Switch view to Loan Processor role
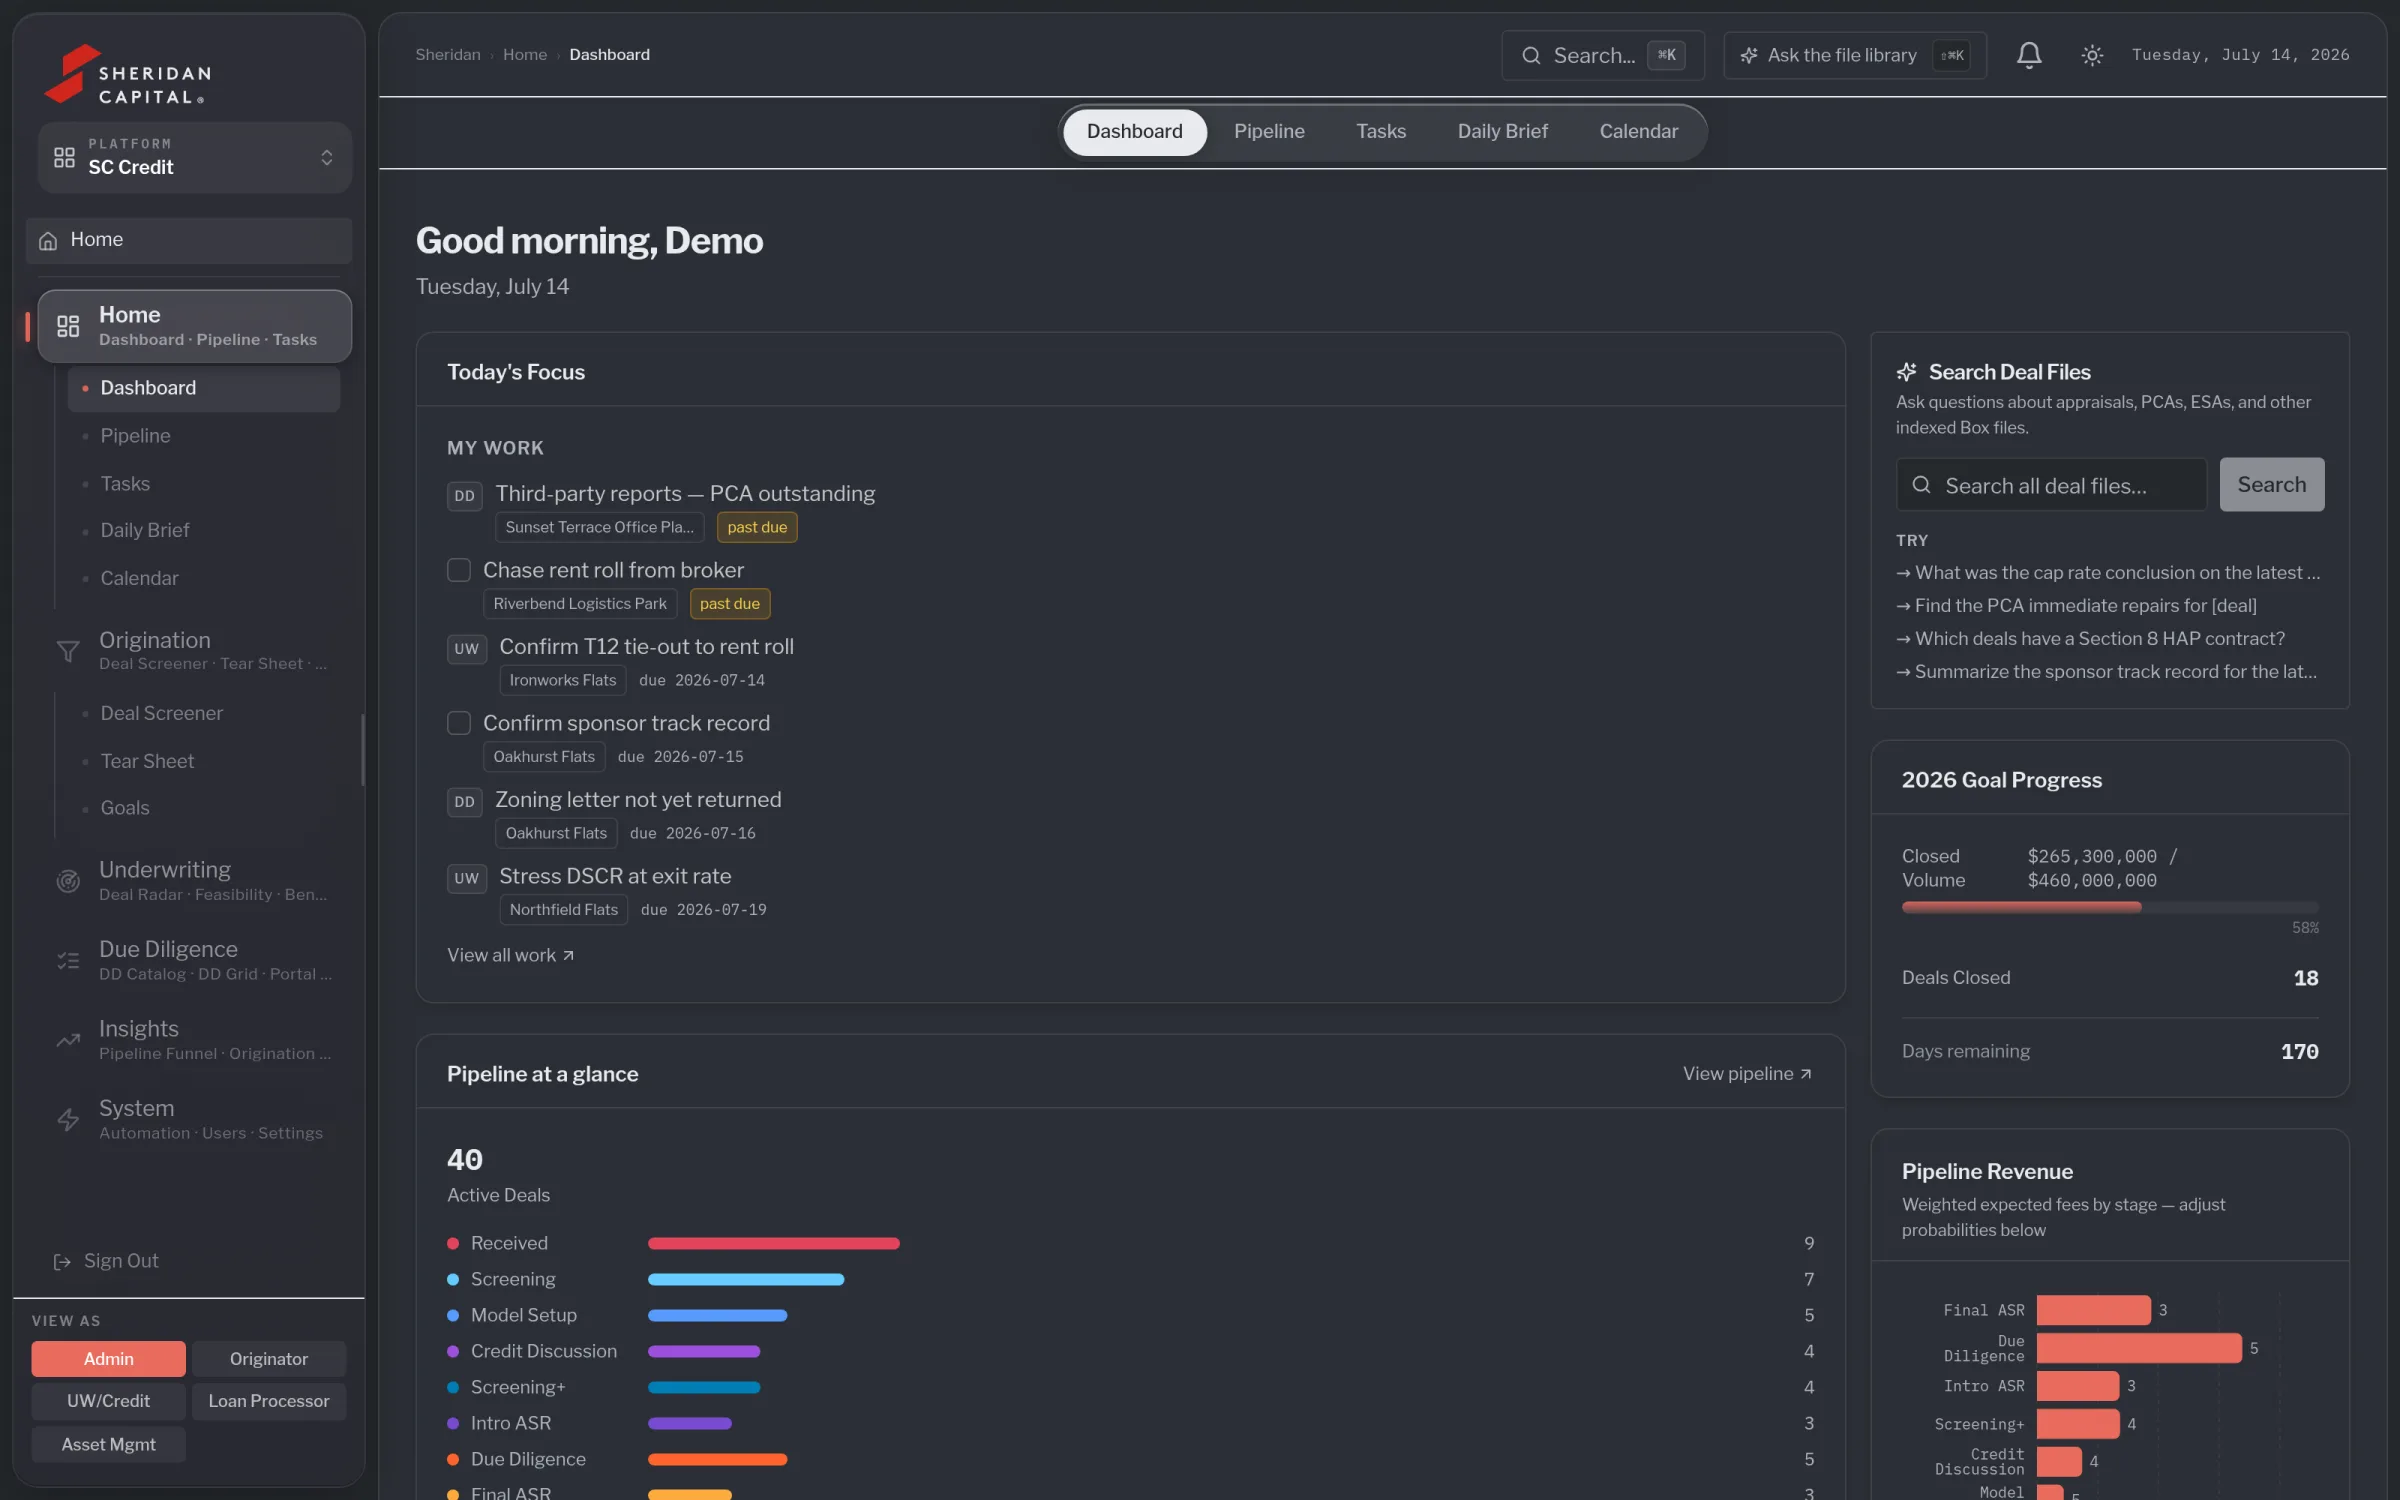Viewport: 2400px width, 1500px height. tap(268, 1401)
